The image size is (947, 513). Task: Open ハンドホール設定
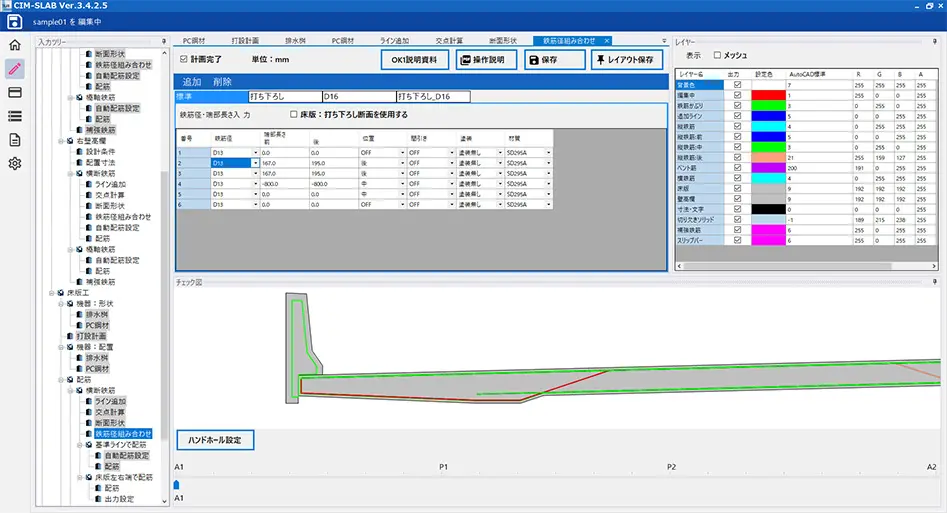(215, 440)
